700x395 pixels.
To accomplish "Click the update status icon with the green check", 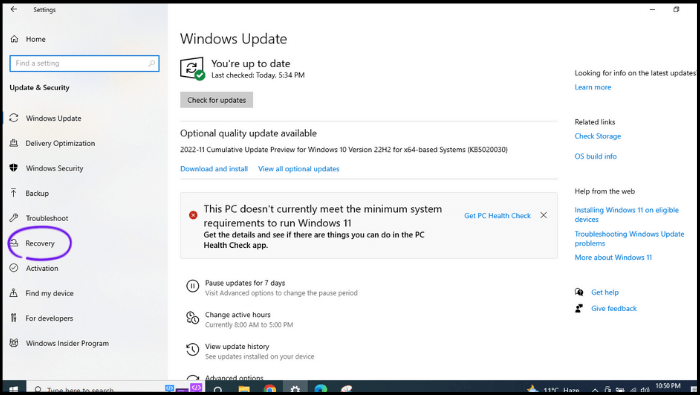I will [x=192, y=69].
